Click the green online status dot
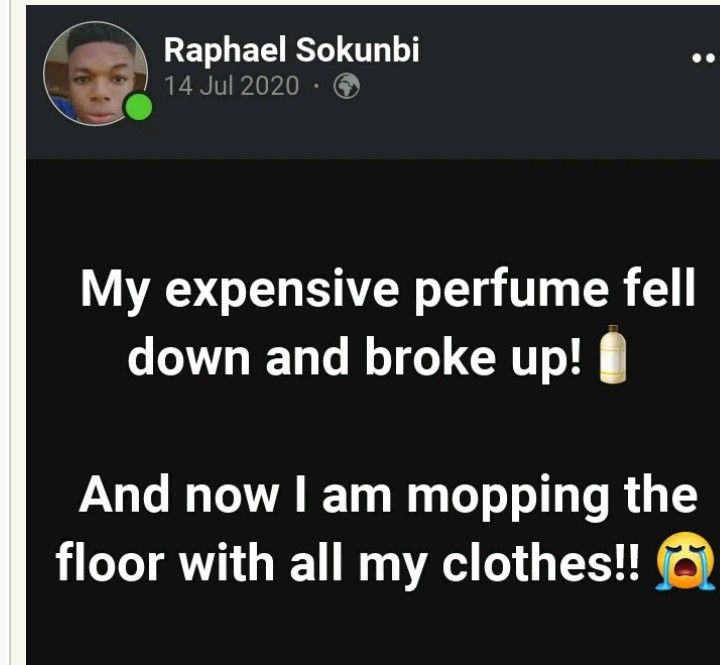Image resolution: width=720 pixels, height=665 pixels. click(139, 107)
